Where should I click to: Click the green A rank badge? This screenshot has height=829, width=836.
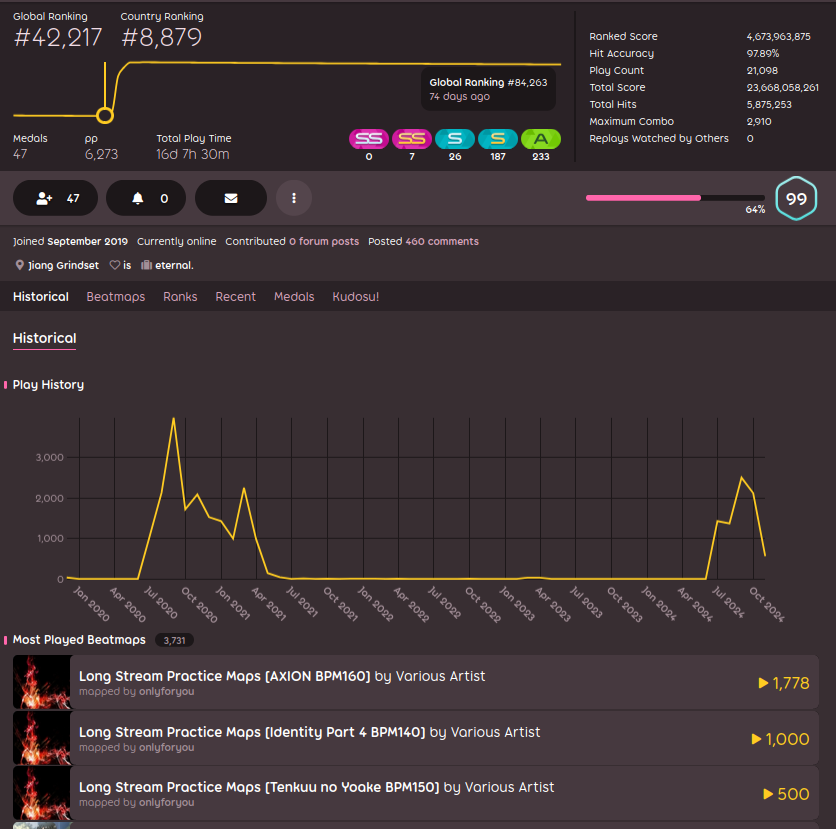click(540, 139)
